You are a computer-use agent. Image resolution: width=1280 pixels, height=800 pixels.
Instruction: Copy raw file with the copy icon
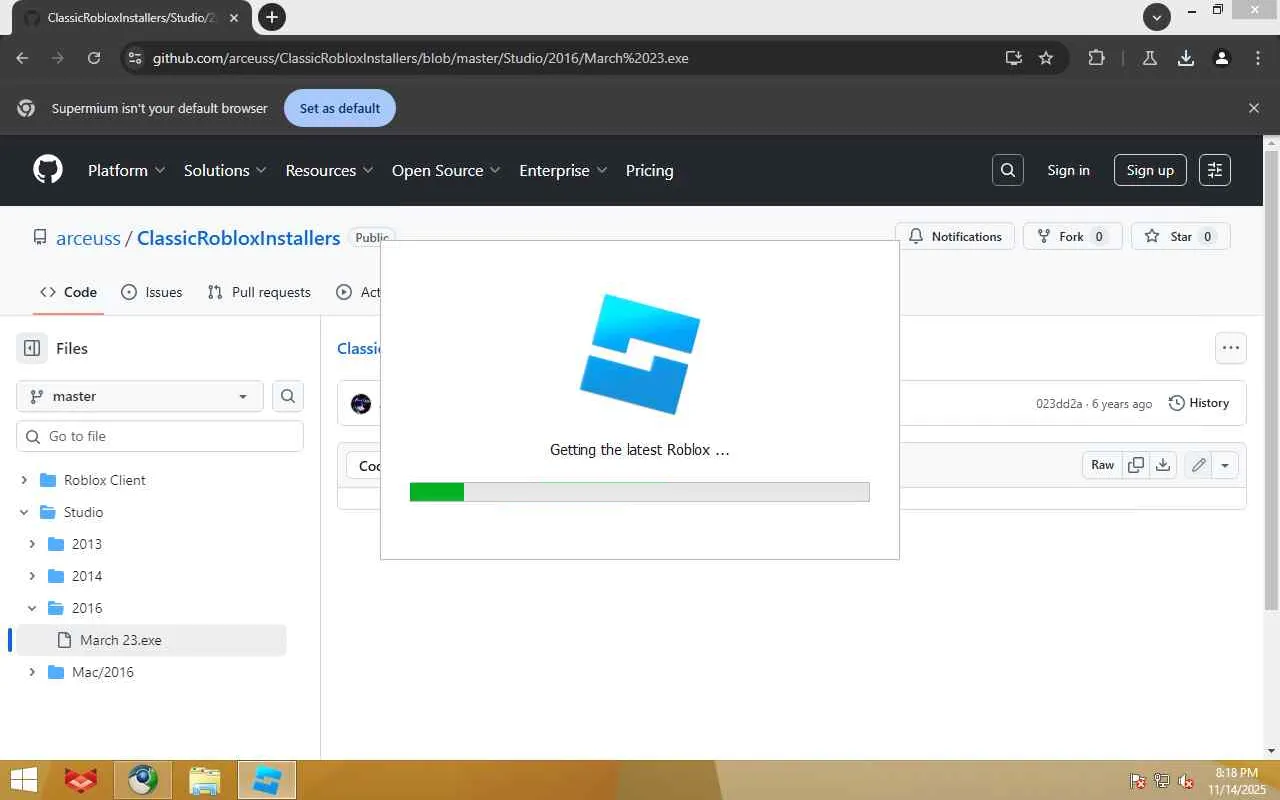(1136, 465)
